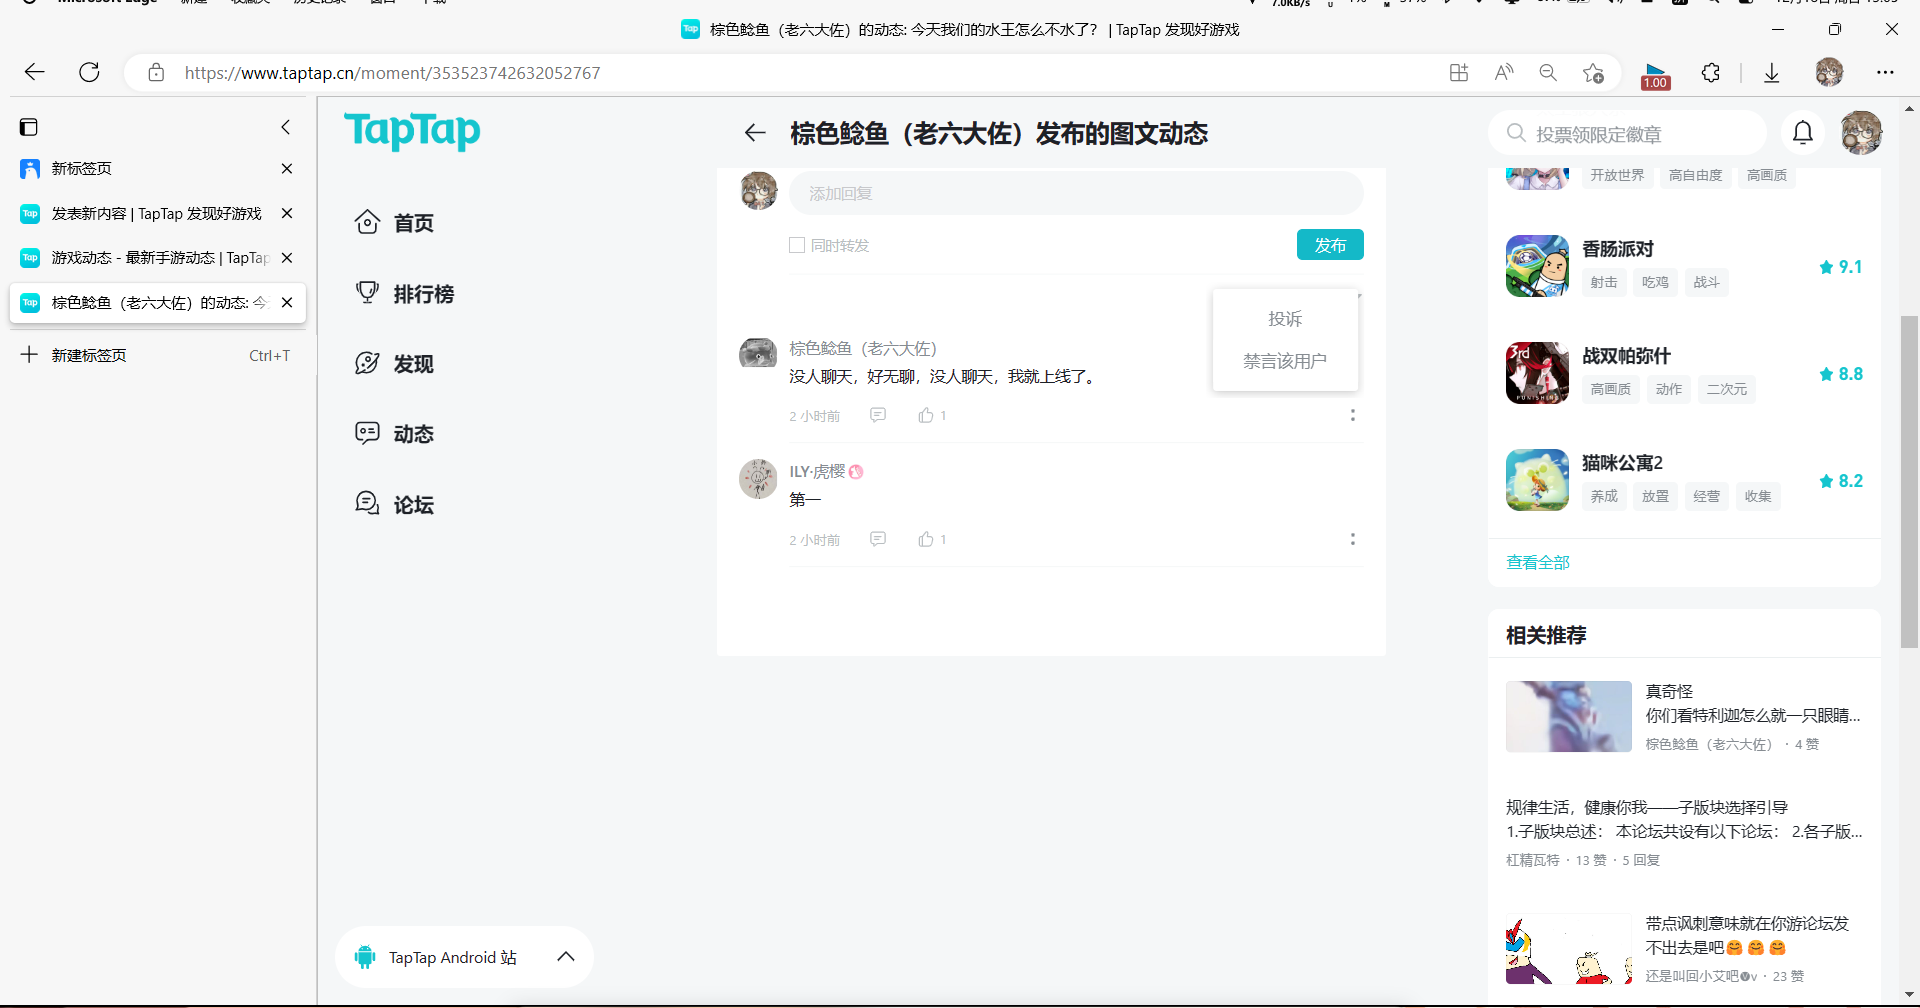1920x1008 pixels.
Task: Open 带点讽刺意味 recommended post title
Action: coord(1748,935)
